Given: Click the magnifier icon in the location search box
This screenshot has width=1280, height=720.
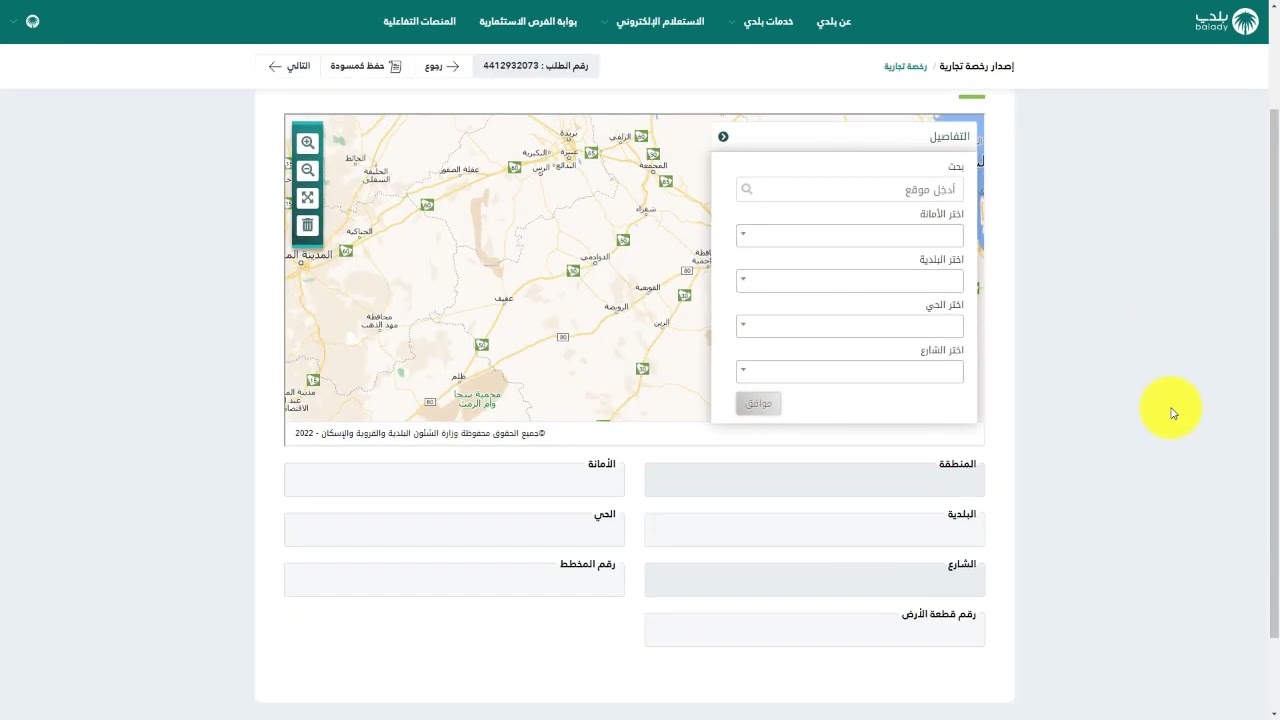Looking at the screenshot, I should tap(747, 189).
